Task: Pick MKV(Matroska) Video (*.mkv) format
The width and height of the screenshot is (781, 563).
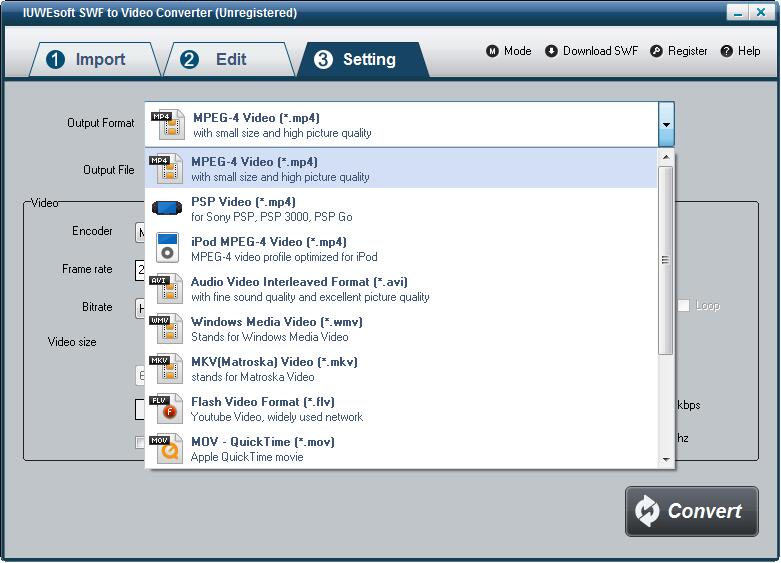Action: click(x=401, y=368)
